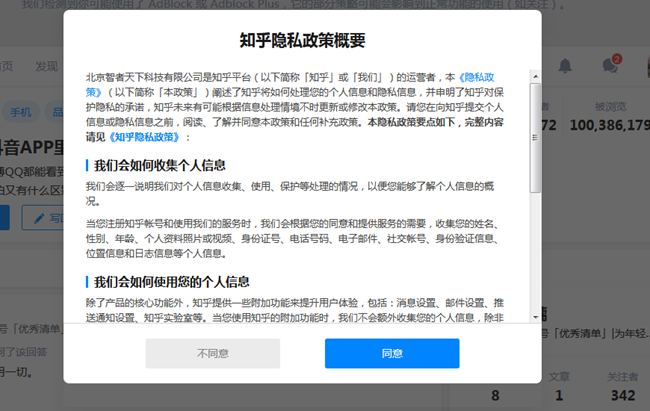Open the 《隐私政策》 link in first paragraph
650x411 pixels.
476,78
